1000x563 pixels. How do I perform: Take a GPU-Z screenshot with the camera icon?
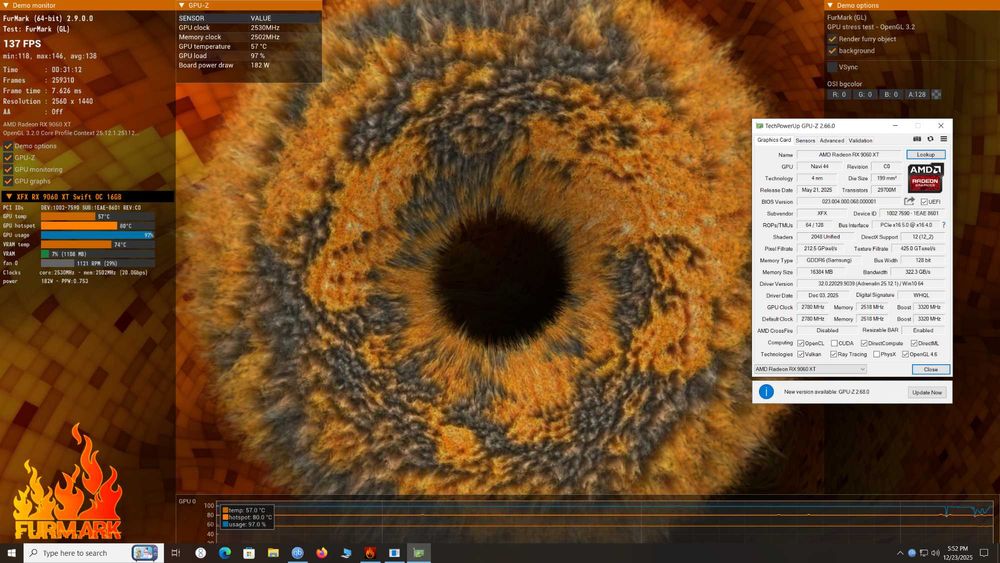(x=916, y=139)
